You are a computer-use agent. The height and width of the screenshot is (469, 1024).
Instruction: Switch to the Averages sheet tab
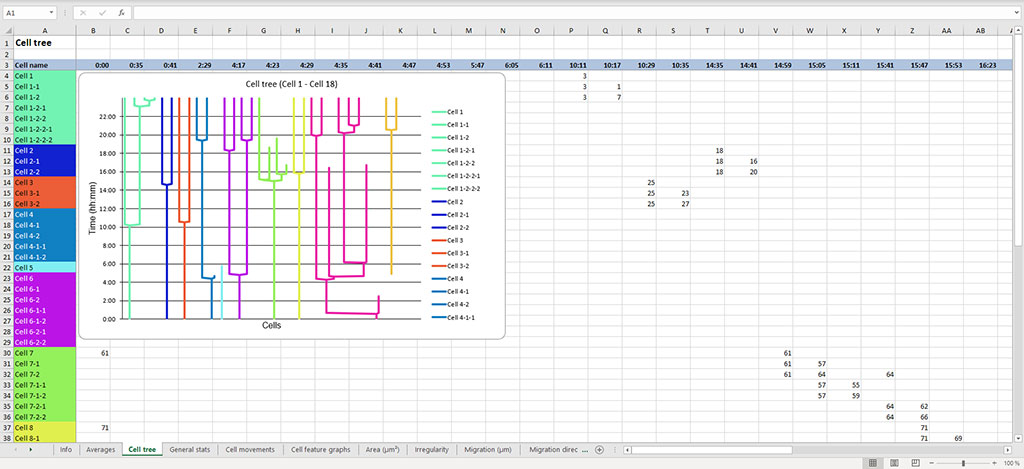tap(101, 449)
